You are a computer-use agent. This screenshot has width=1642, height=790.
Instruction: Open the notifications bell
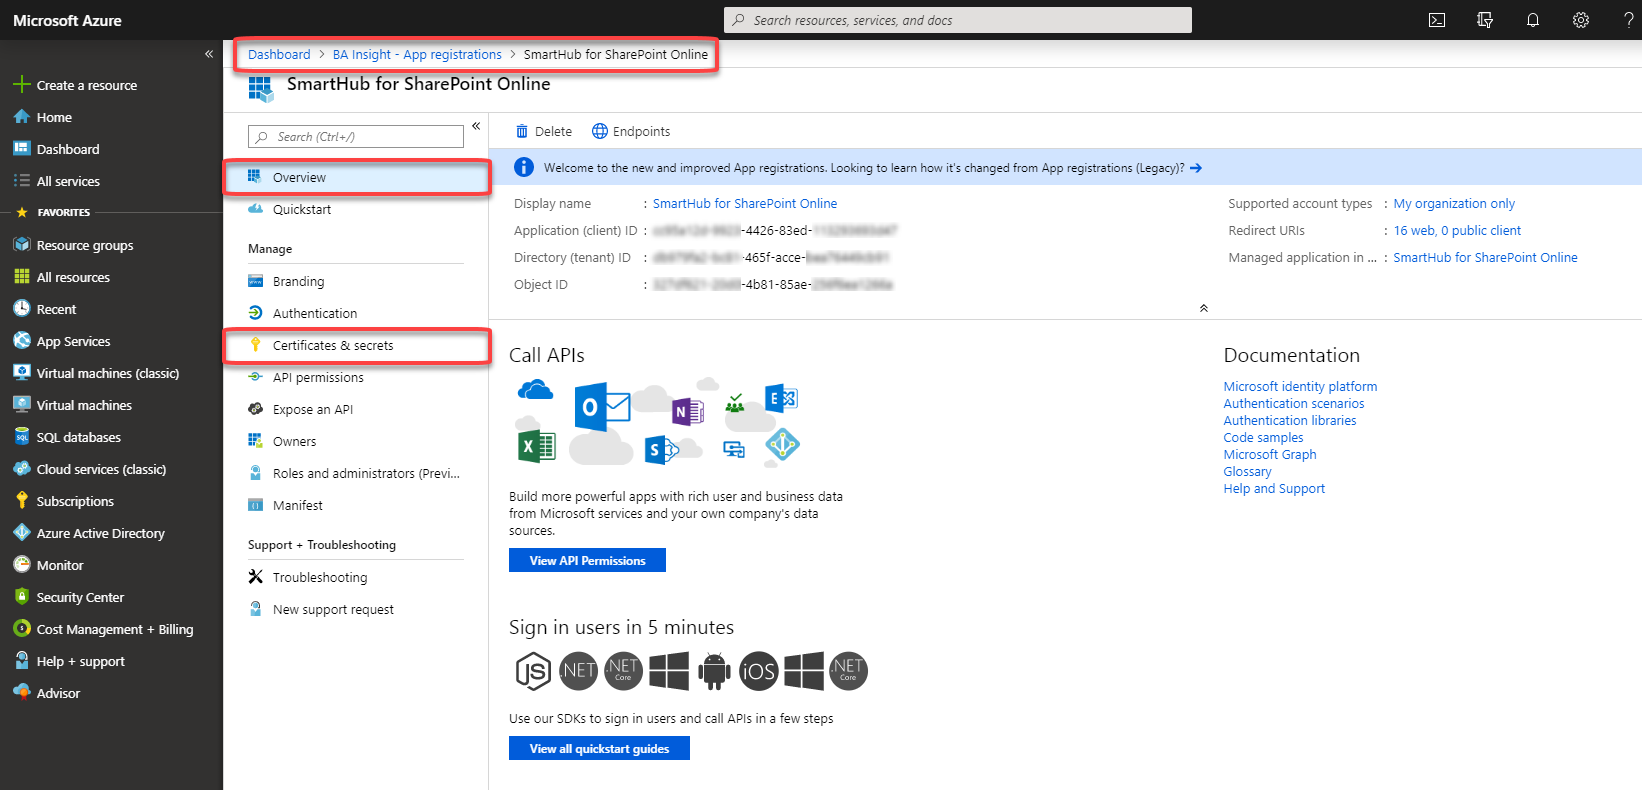click(x=1532, y=20)
